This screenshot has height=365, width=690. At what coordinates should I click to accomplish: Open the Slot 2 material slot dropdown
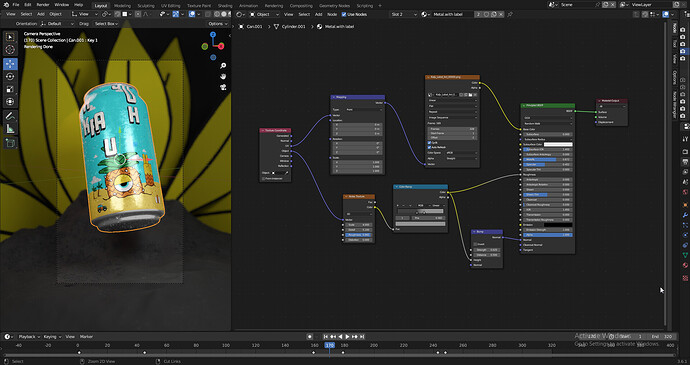404,14
